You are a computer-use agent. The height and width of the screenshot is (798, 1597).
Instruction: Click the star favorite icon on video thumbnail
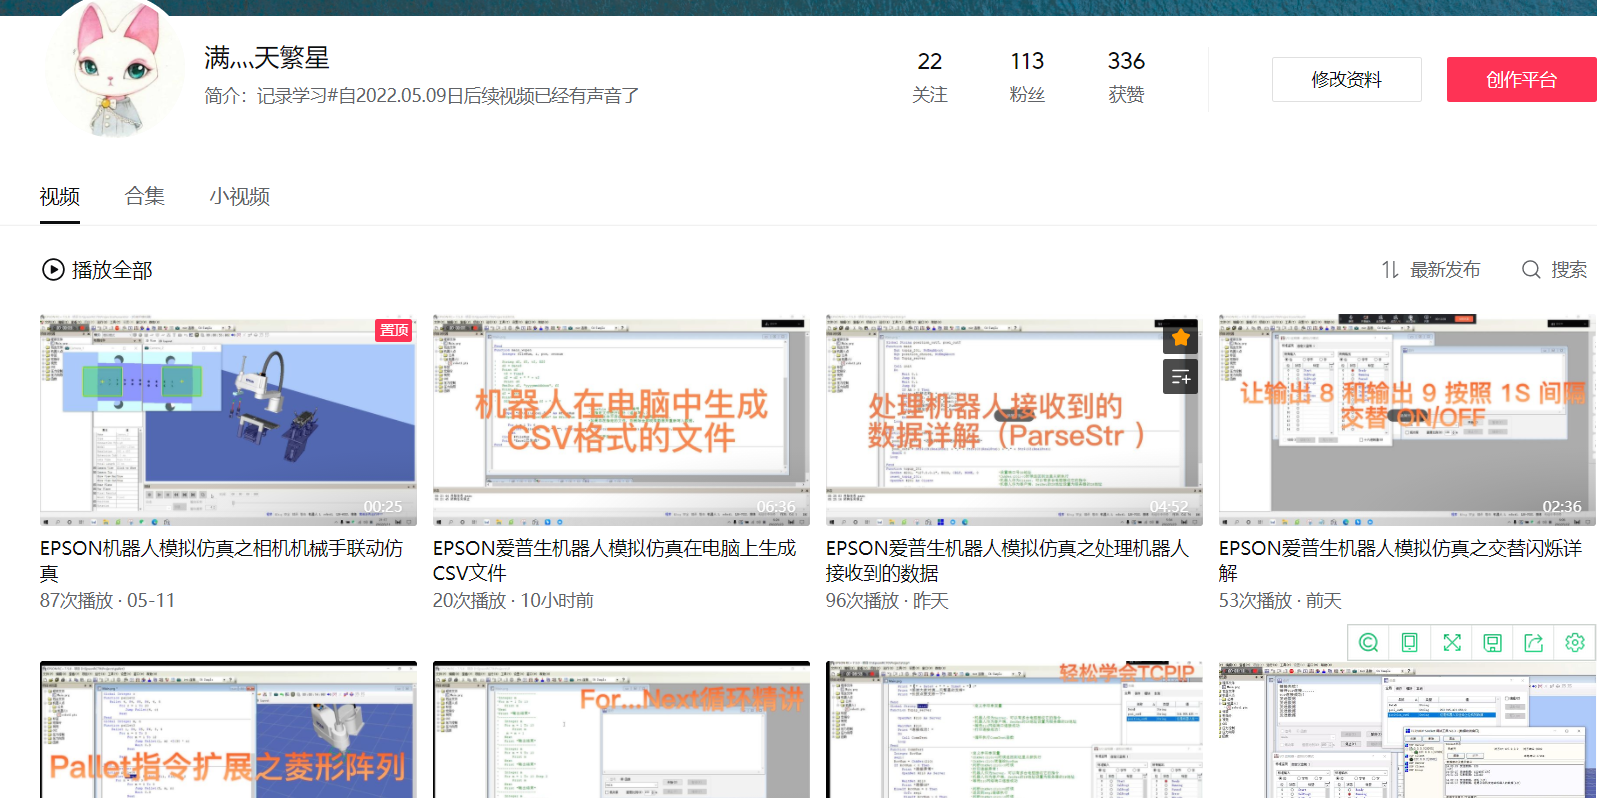point(1180,338)
